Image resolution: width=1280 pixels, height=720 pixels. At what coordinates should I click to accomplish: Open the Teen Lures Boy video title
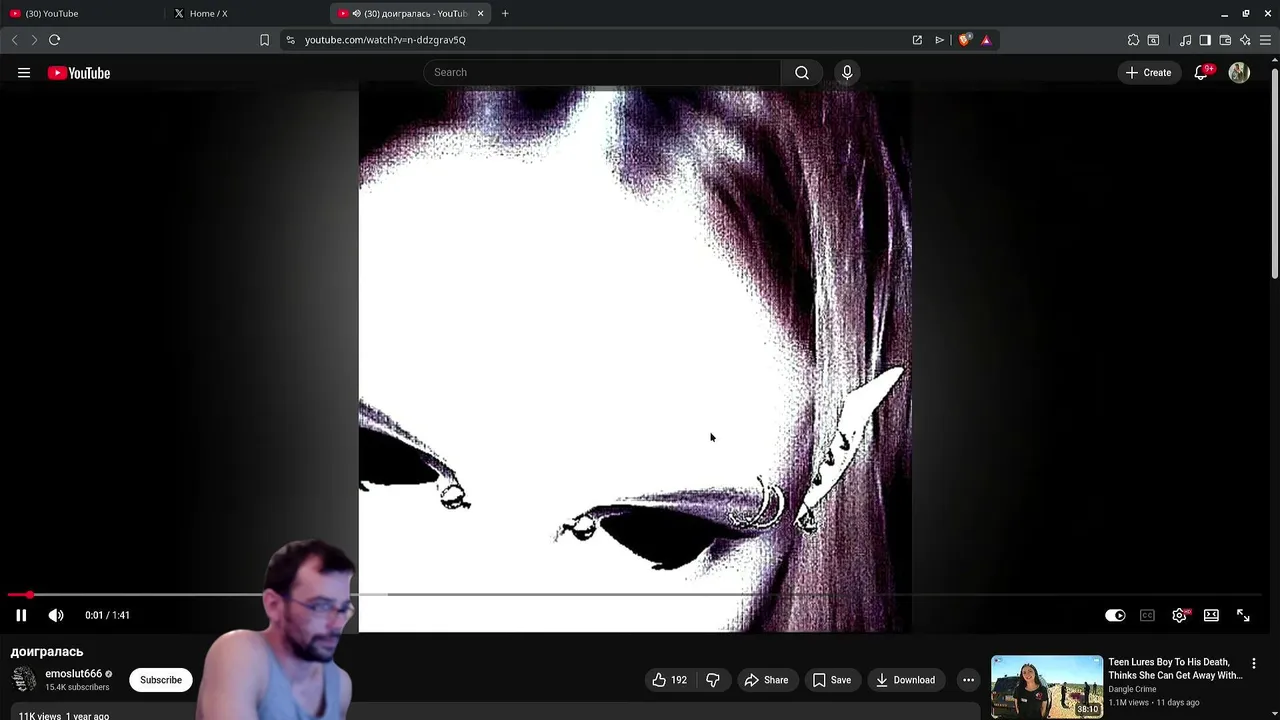pos(1175,668)
